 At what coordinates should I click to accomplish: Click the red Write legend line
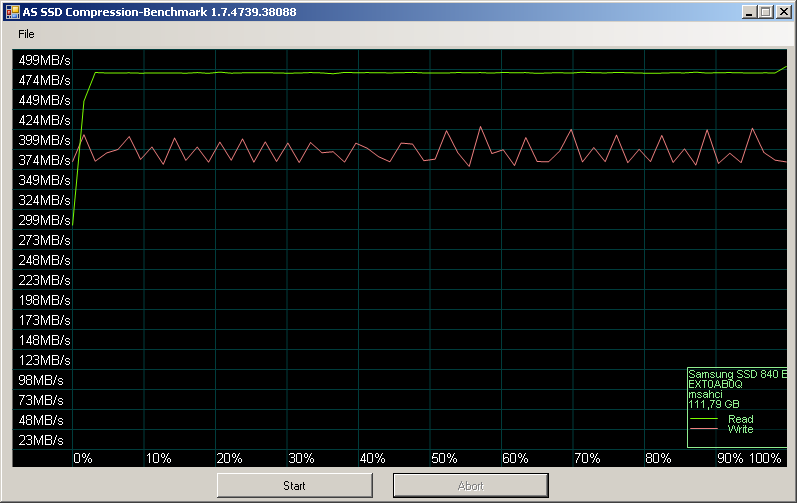point(704,429)
